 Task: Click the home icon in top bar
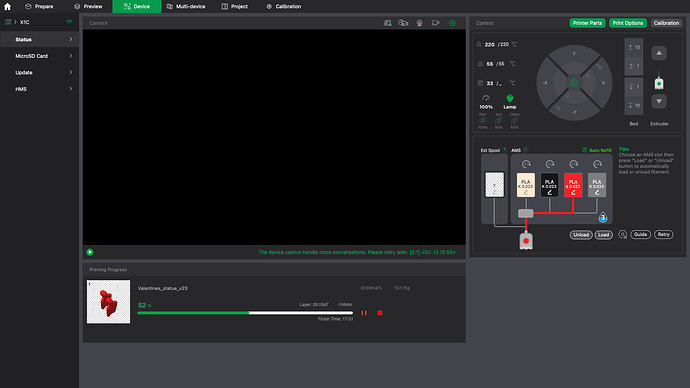coord(7,6)
